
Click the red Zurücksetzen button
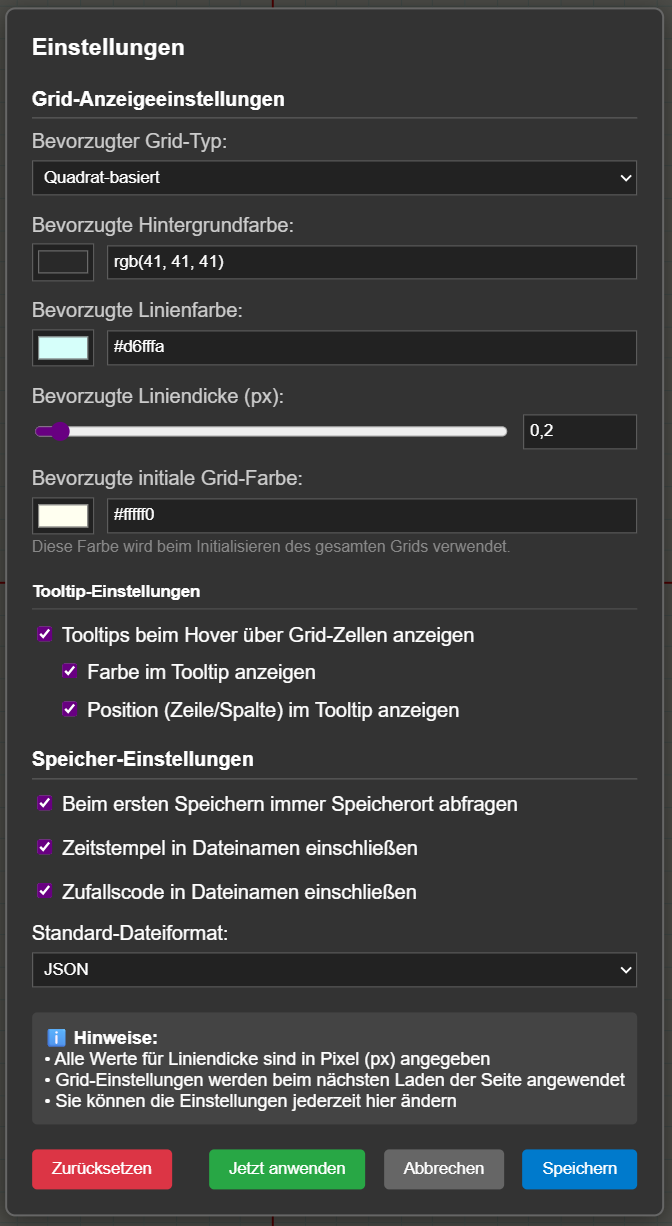(x=102, y=1169)
